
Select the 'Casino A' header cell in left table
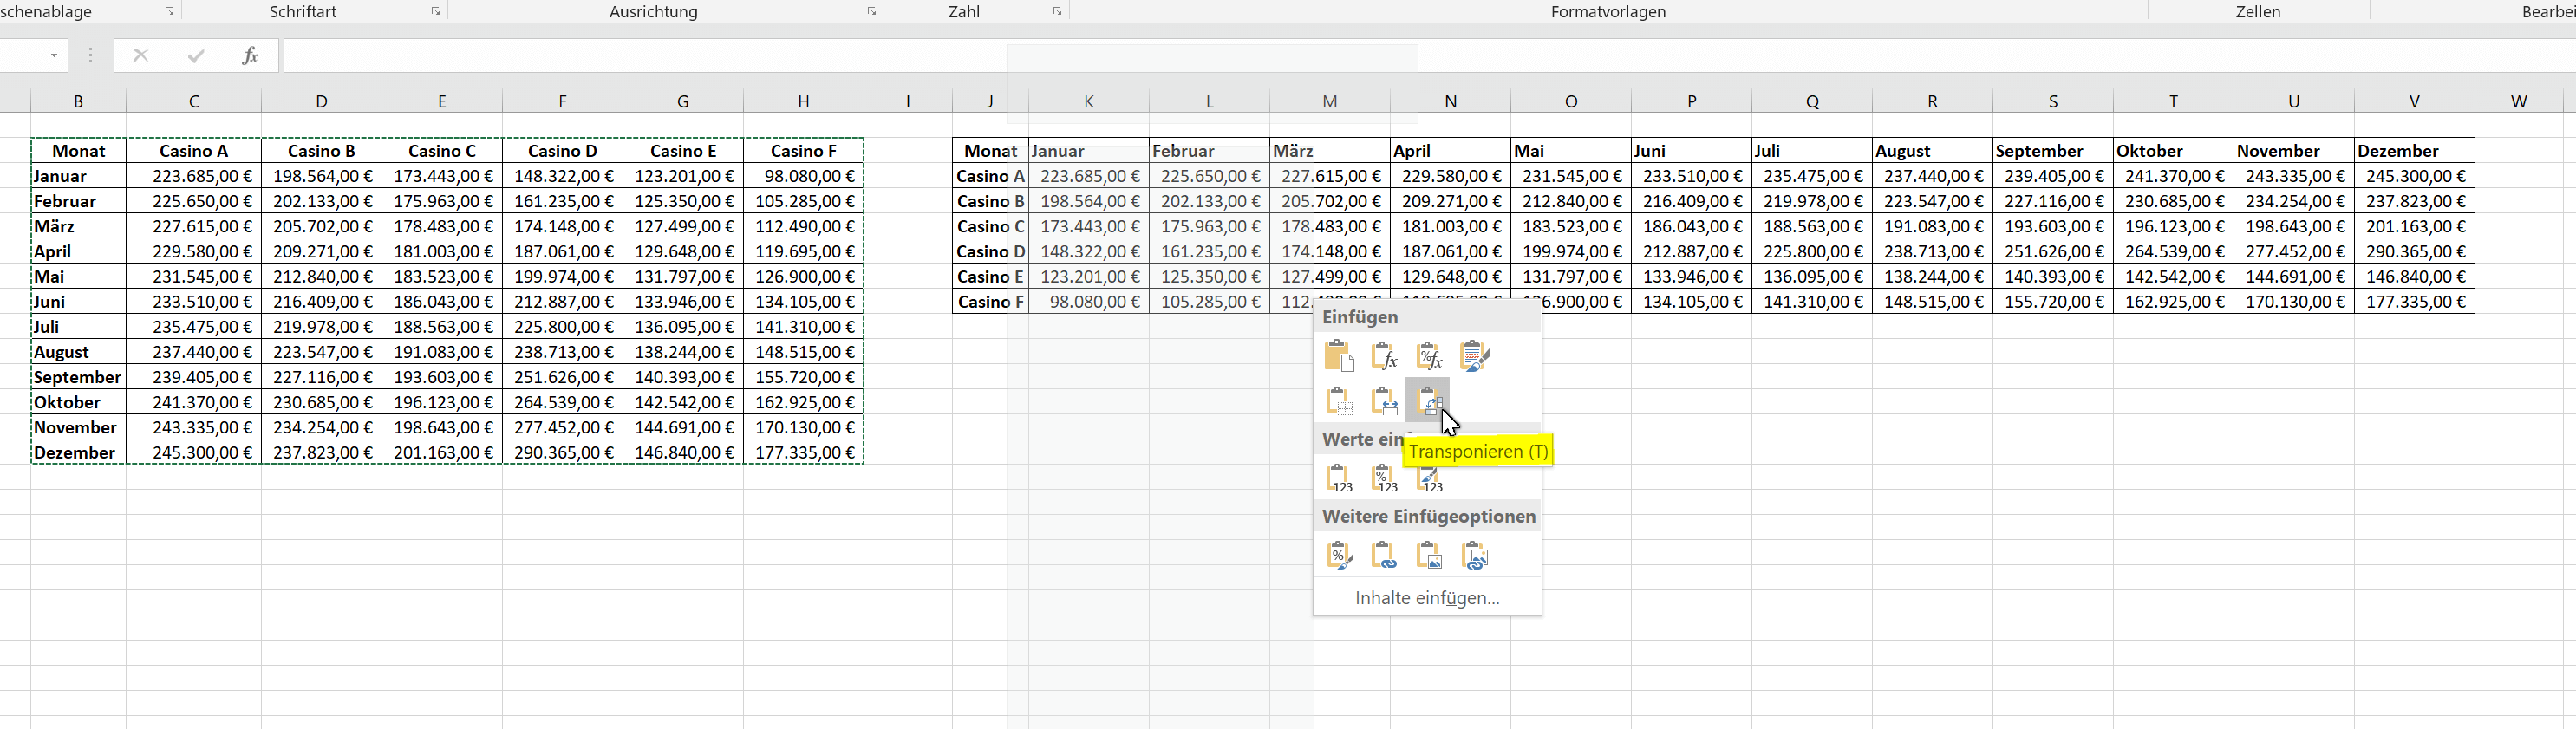pyautogui.click(x=194, y=151)
